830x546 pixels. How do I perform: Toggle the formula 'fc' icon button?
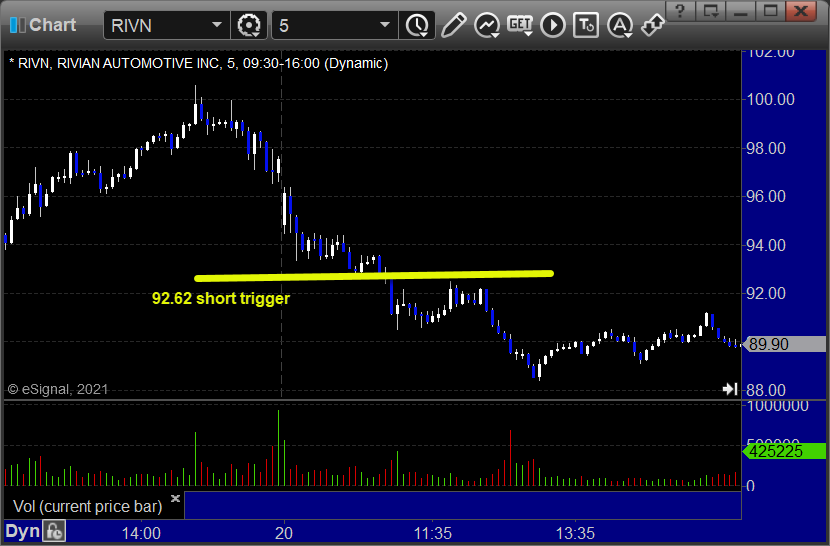click(x=55, y=531)
